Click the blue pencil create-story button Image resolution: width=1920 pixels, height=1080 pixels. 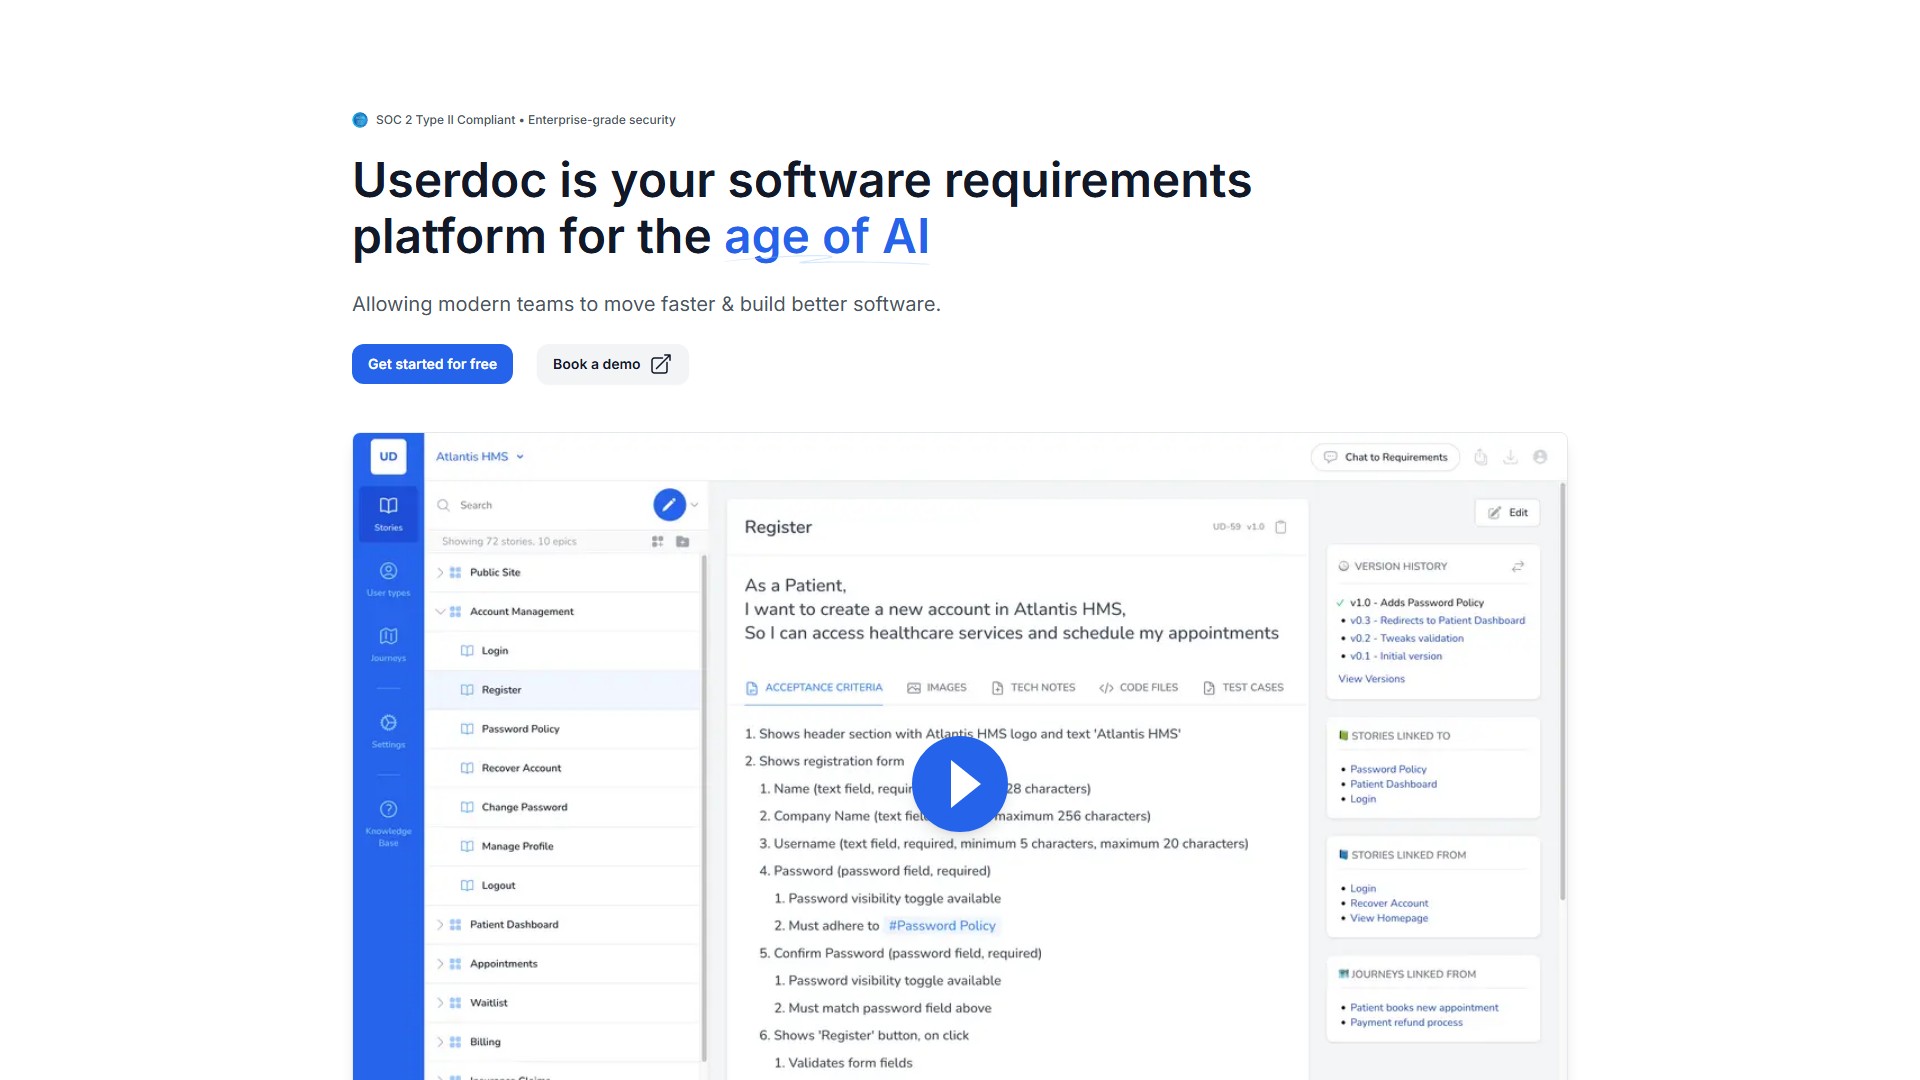(668, 504)
